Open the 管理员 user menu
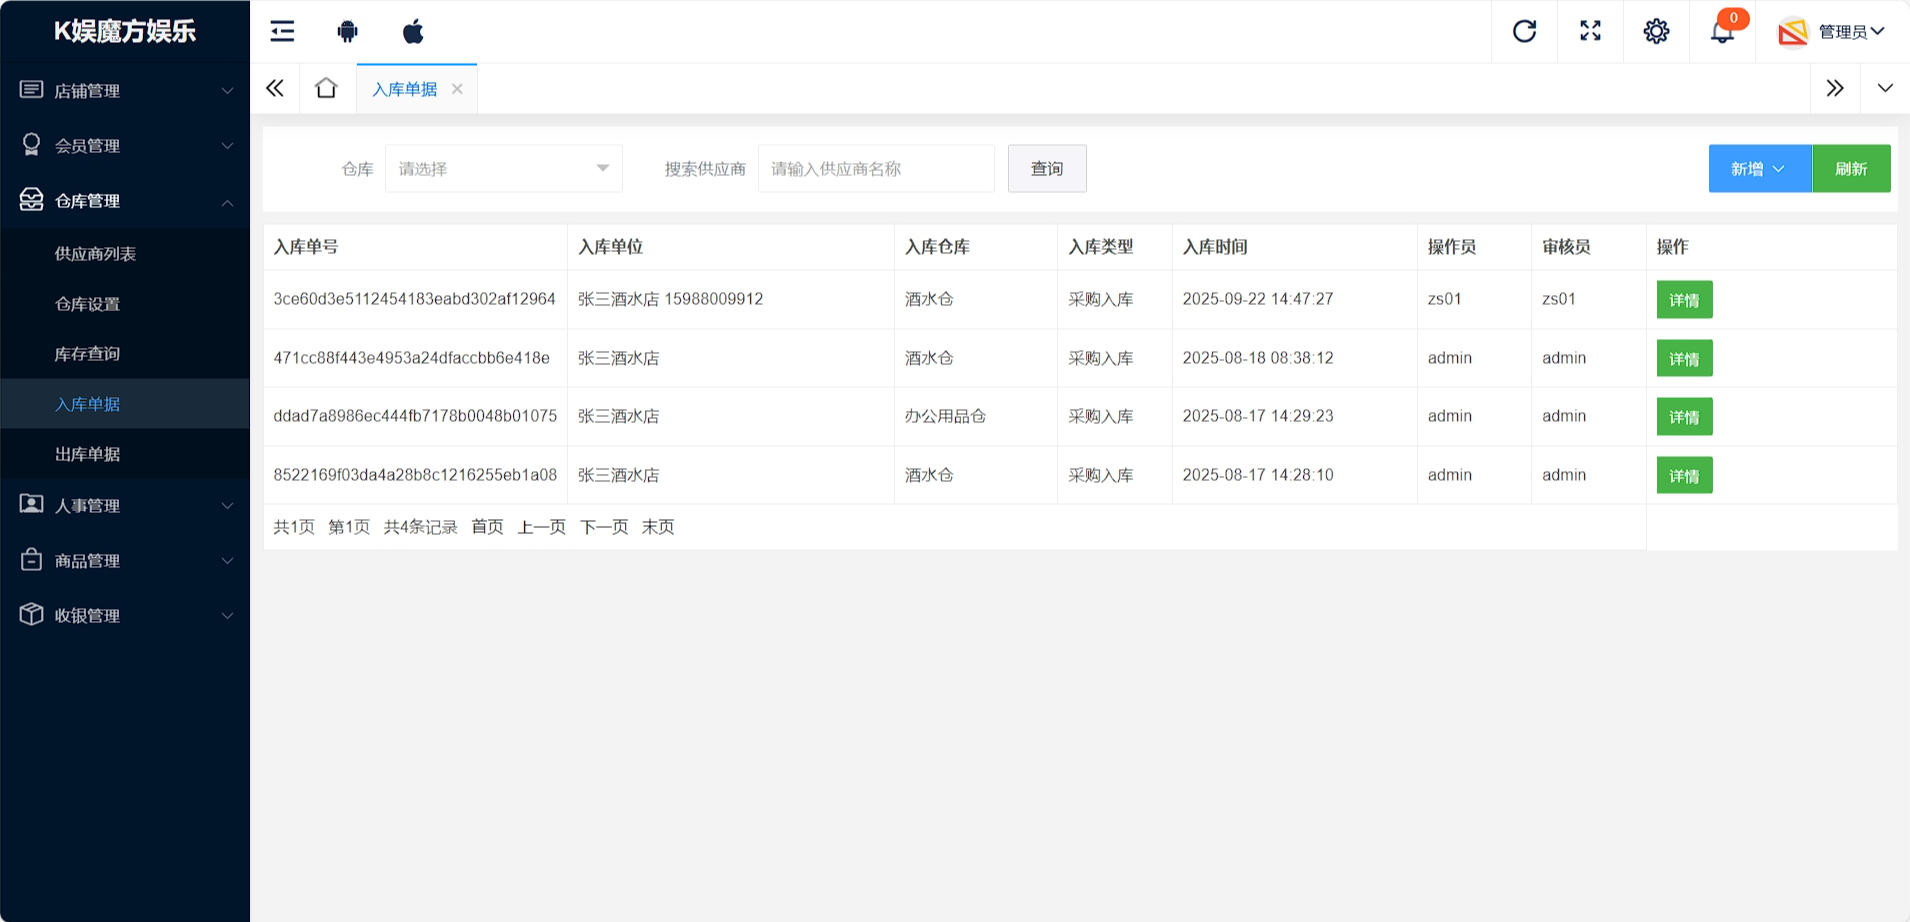 click(x=1833, y=32)
